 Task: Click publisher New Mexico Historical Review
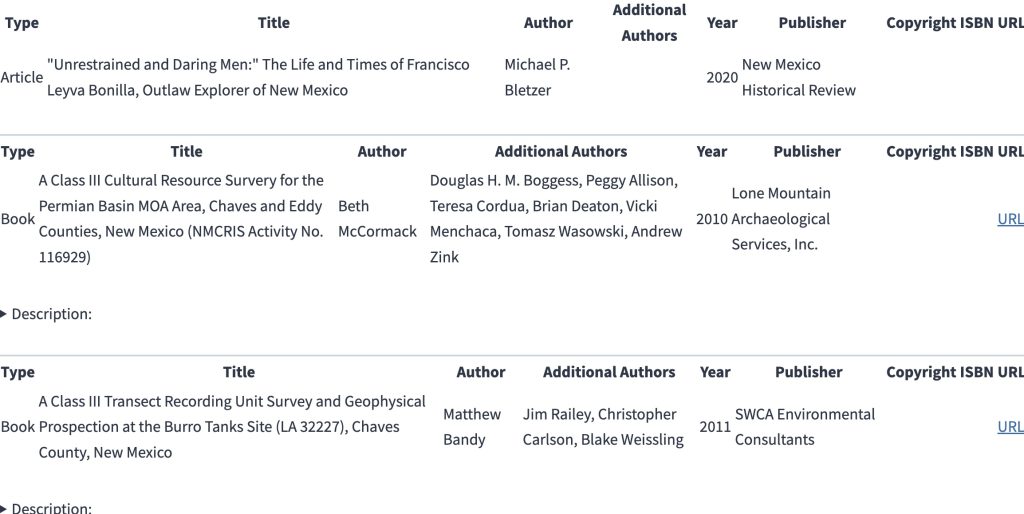pyautogui.click(x=798, y=77)
